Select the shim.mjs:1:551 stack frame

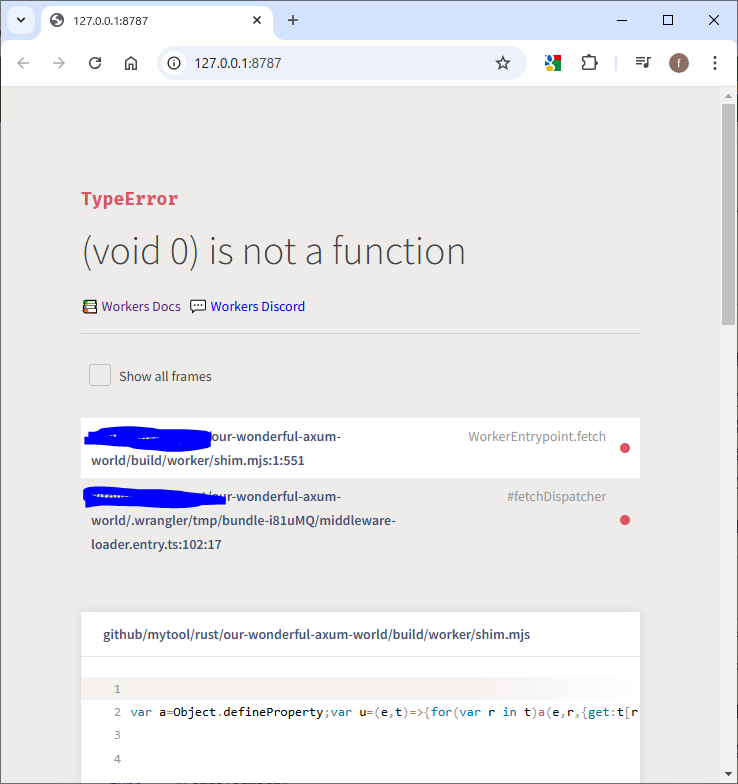(x=360, y=448)
